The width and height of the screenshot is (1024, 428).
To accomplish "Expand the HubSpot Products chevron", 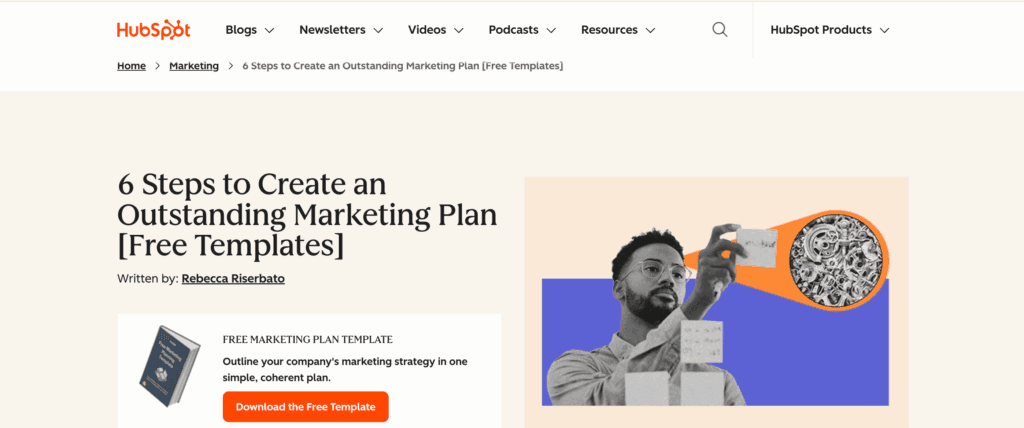I will (x=884, y=31).
